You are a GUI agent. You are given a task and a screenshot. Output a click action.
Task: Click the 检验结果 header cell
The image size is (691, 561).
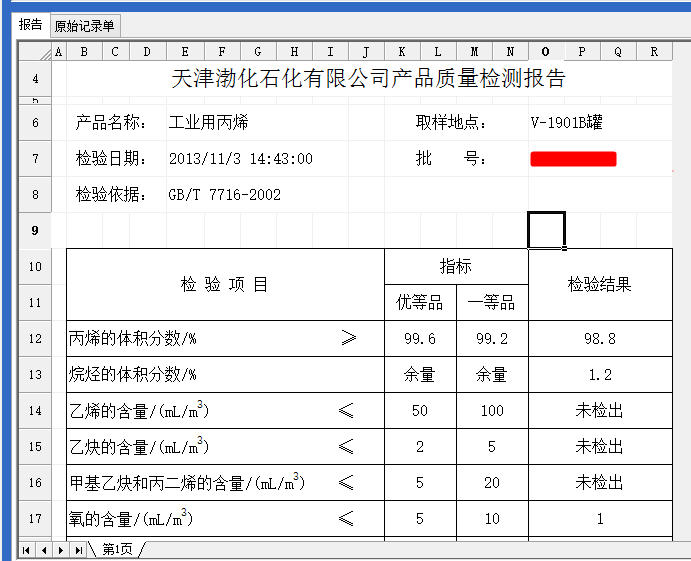(600, 285)
